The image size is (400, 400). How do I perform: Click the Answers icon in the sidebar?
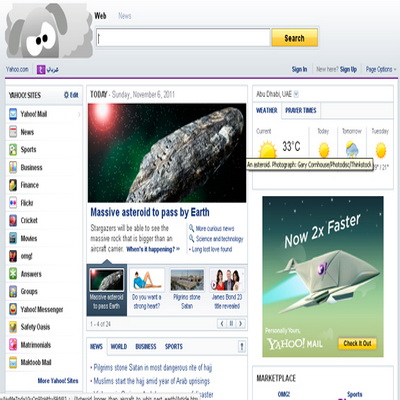pyautogui.click(x=13, y=274)
